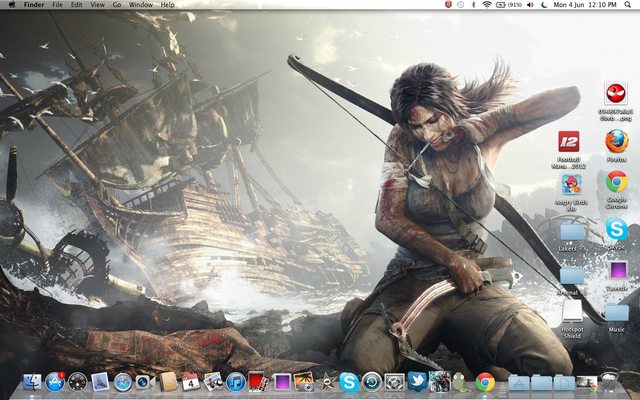The image size is (640, 400).
Task: Open Spotlight search magnifier
Action: pyautogui.click(x=627, y=4)
